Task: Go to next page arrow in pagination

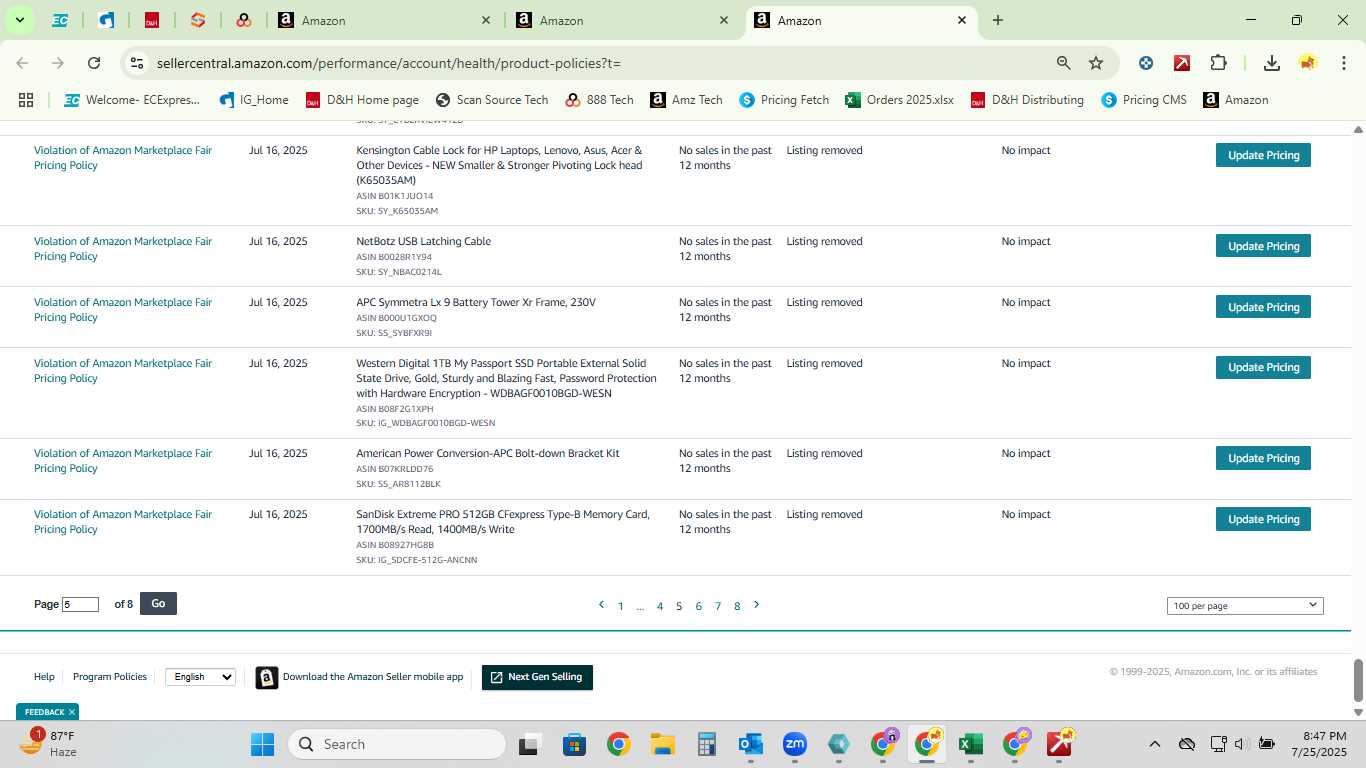Action: [x=756, y=605]
